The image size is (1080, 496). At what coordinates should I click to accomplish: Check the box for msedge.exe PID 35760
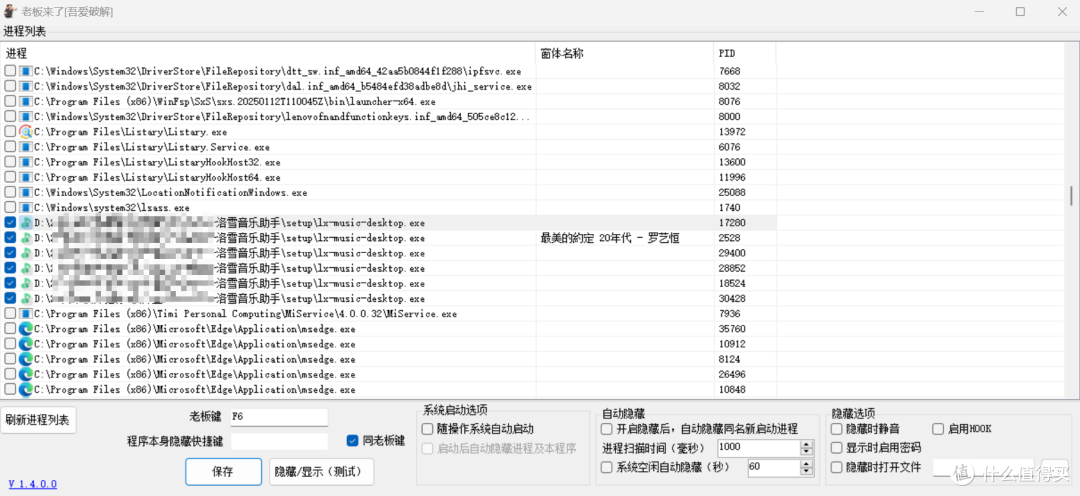pyautogui.click(x=10, y=329)
